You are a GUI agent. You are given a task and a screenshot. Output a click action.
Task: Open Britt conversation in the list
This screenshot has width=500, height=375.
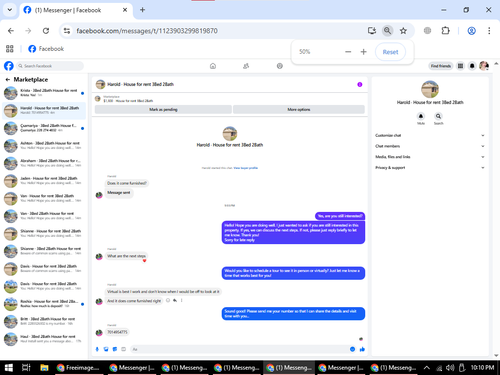pyautogui.click(x=44, y=321)
